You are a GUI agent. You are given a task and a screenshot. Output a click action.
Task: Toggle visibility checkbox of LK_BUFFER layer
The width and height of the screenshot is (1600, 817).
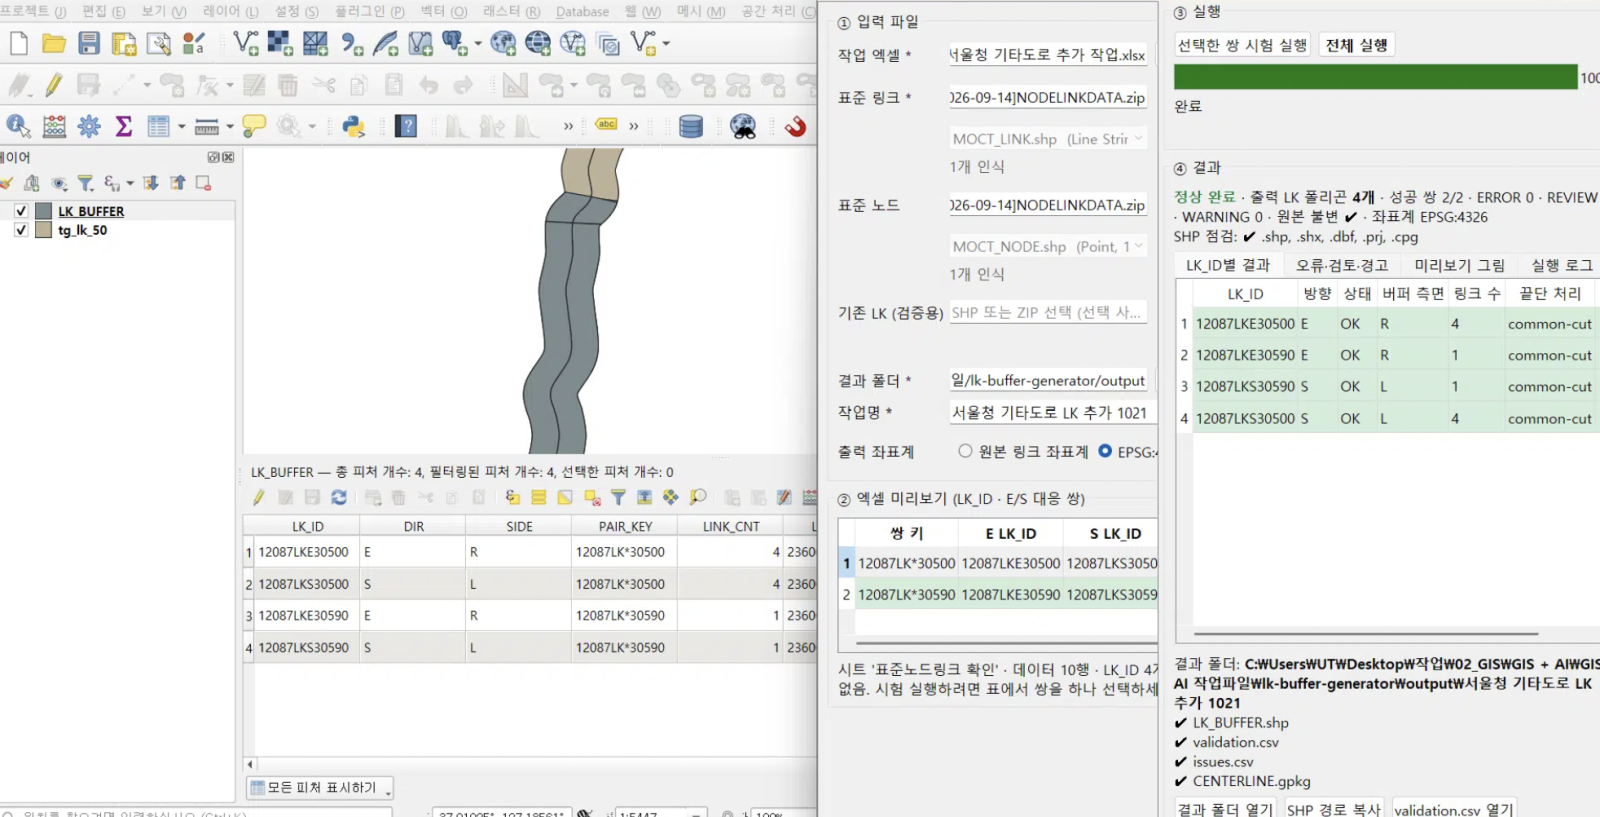coord(21,211)
